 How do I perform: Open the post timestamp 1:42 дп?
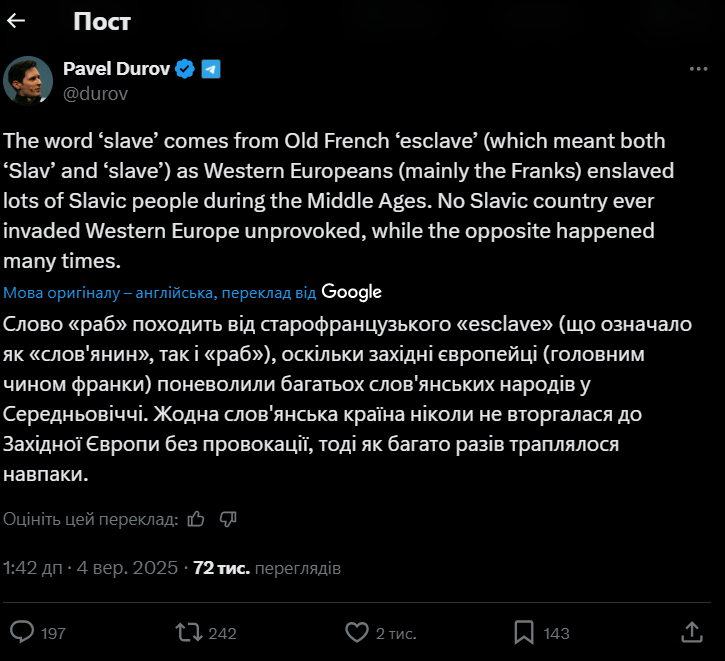point(35,568)
